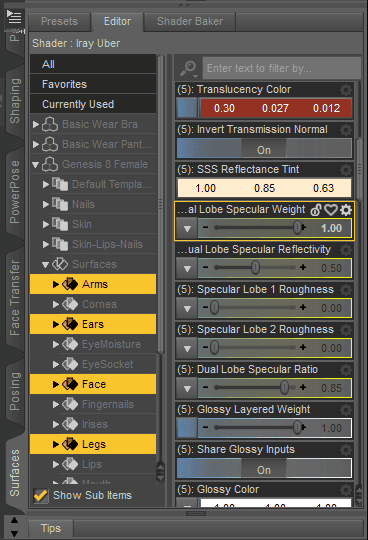This screenshot has height=540, width=368.
Task: Select the Irises surface row
Action: (93, 424)
